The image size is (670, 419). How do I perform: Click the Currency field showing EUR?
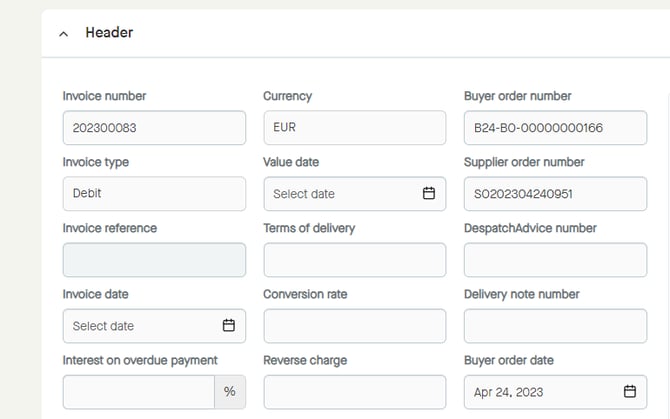(x=355, y=128)
